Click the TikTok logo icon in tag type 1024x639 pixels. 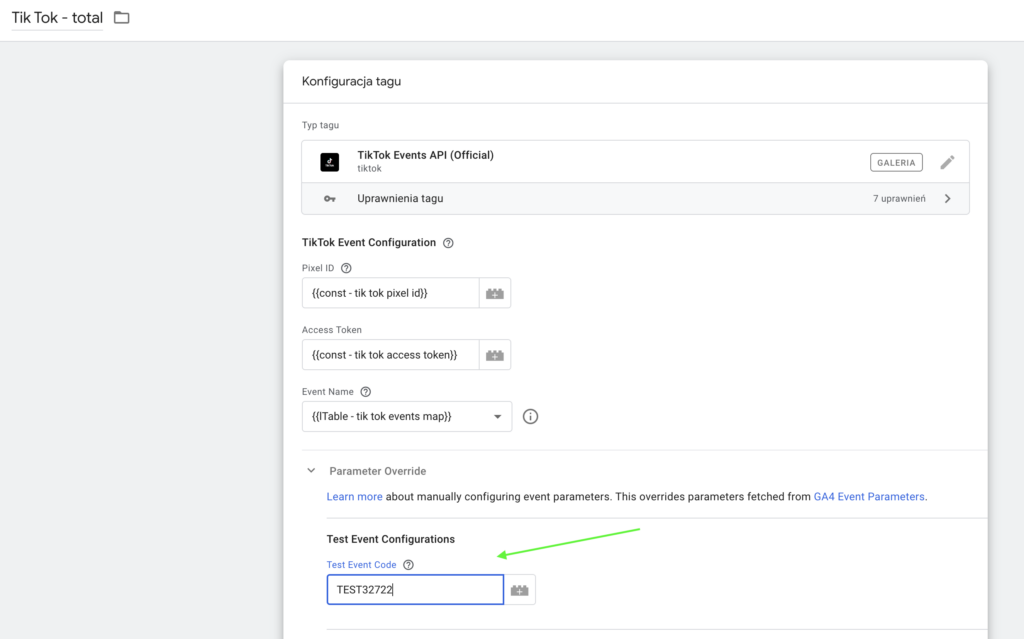coord(329,162)
